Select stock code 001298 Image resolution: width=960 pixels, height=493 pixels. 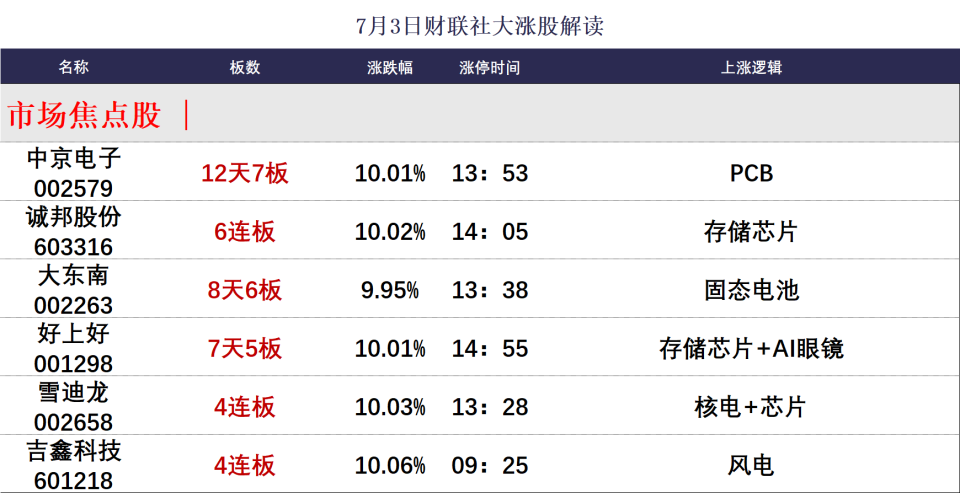click(73, 364)
